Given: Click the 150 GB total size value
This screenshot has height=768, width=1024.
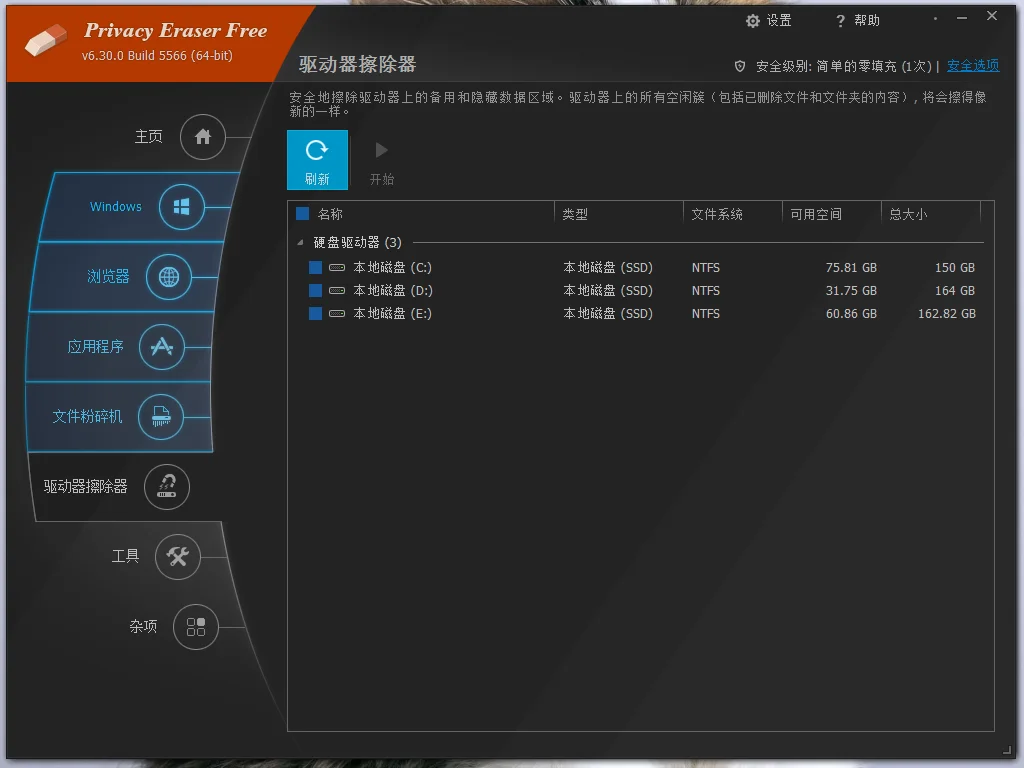Looking at the screenshot, I should [955, 268].
